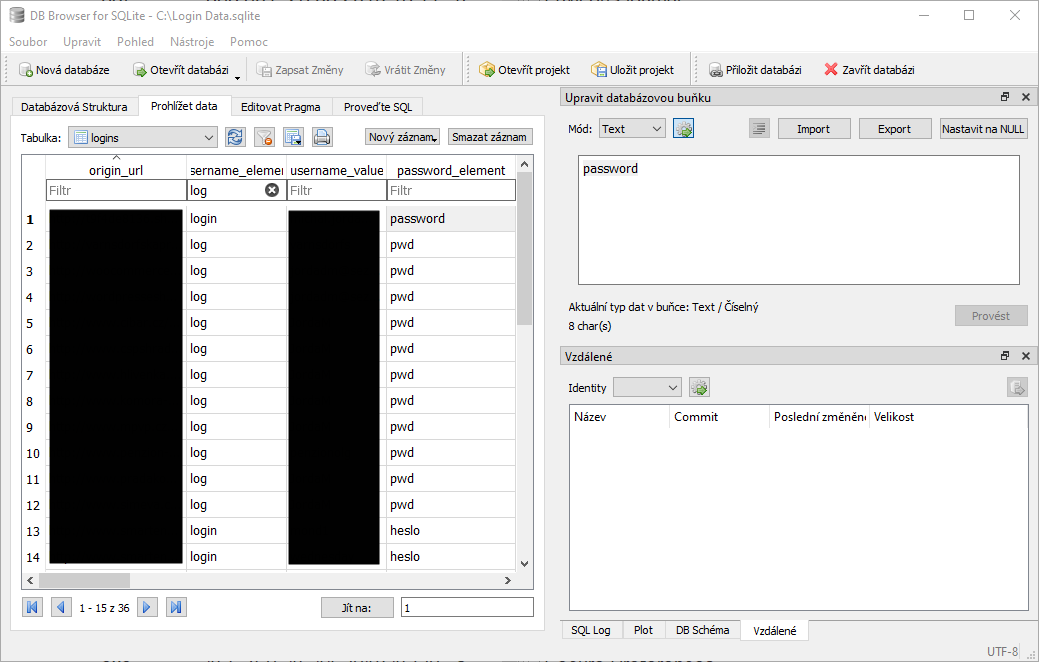Switch to Editovat Pragma tab
The image size is (1039, 662).
click(280, 107)
